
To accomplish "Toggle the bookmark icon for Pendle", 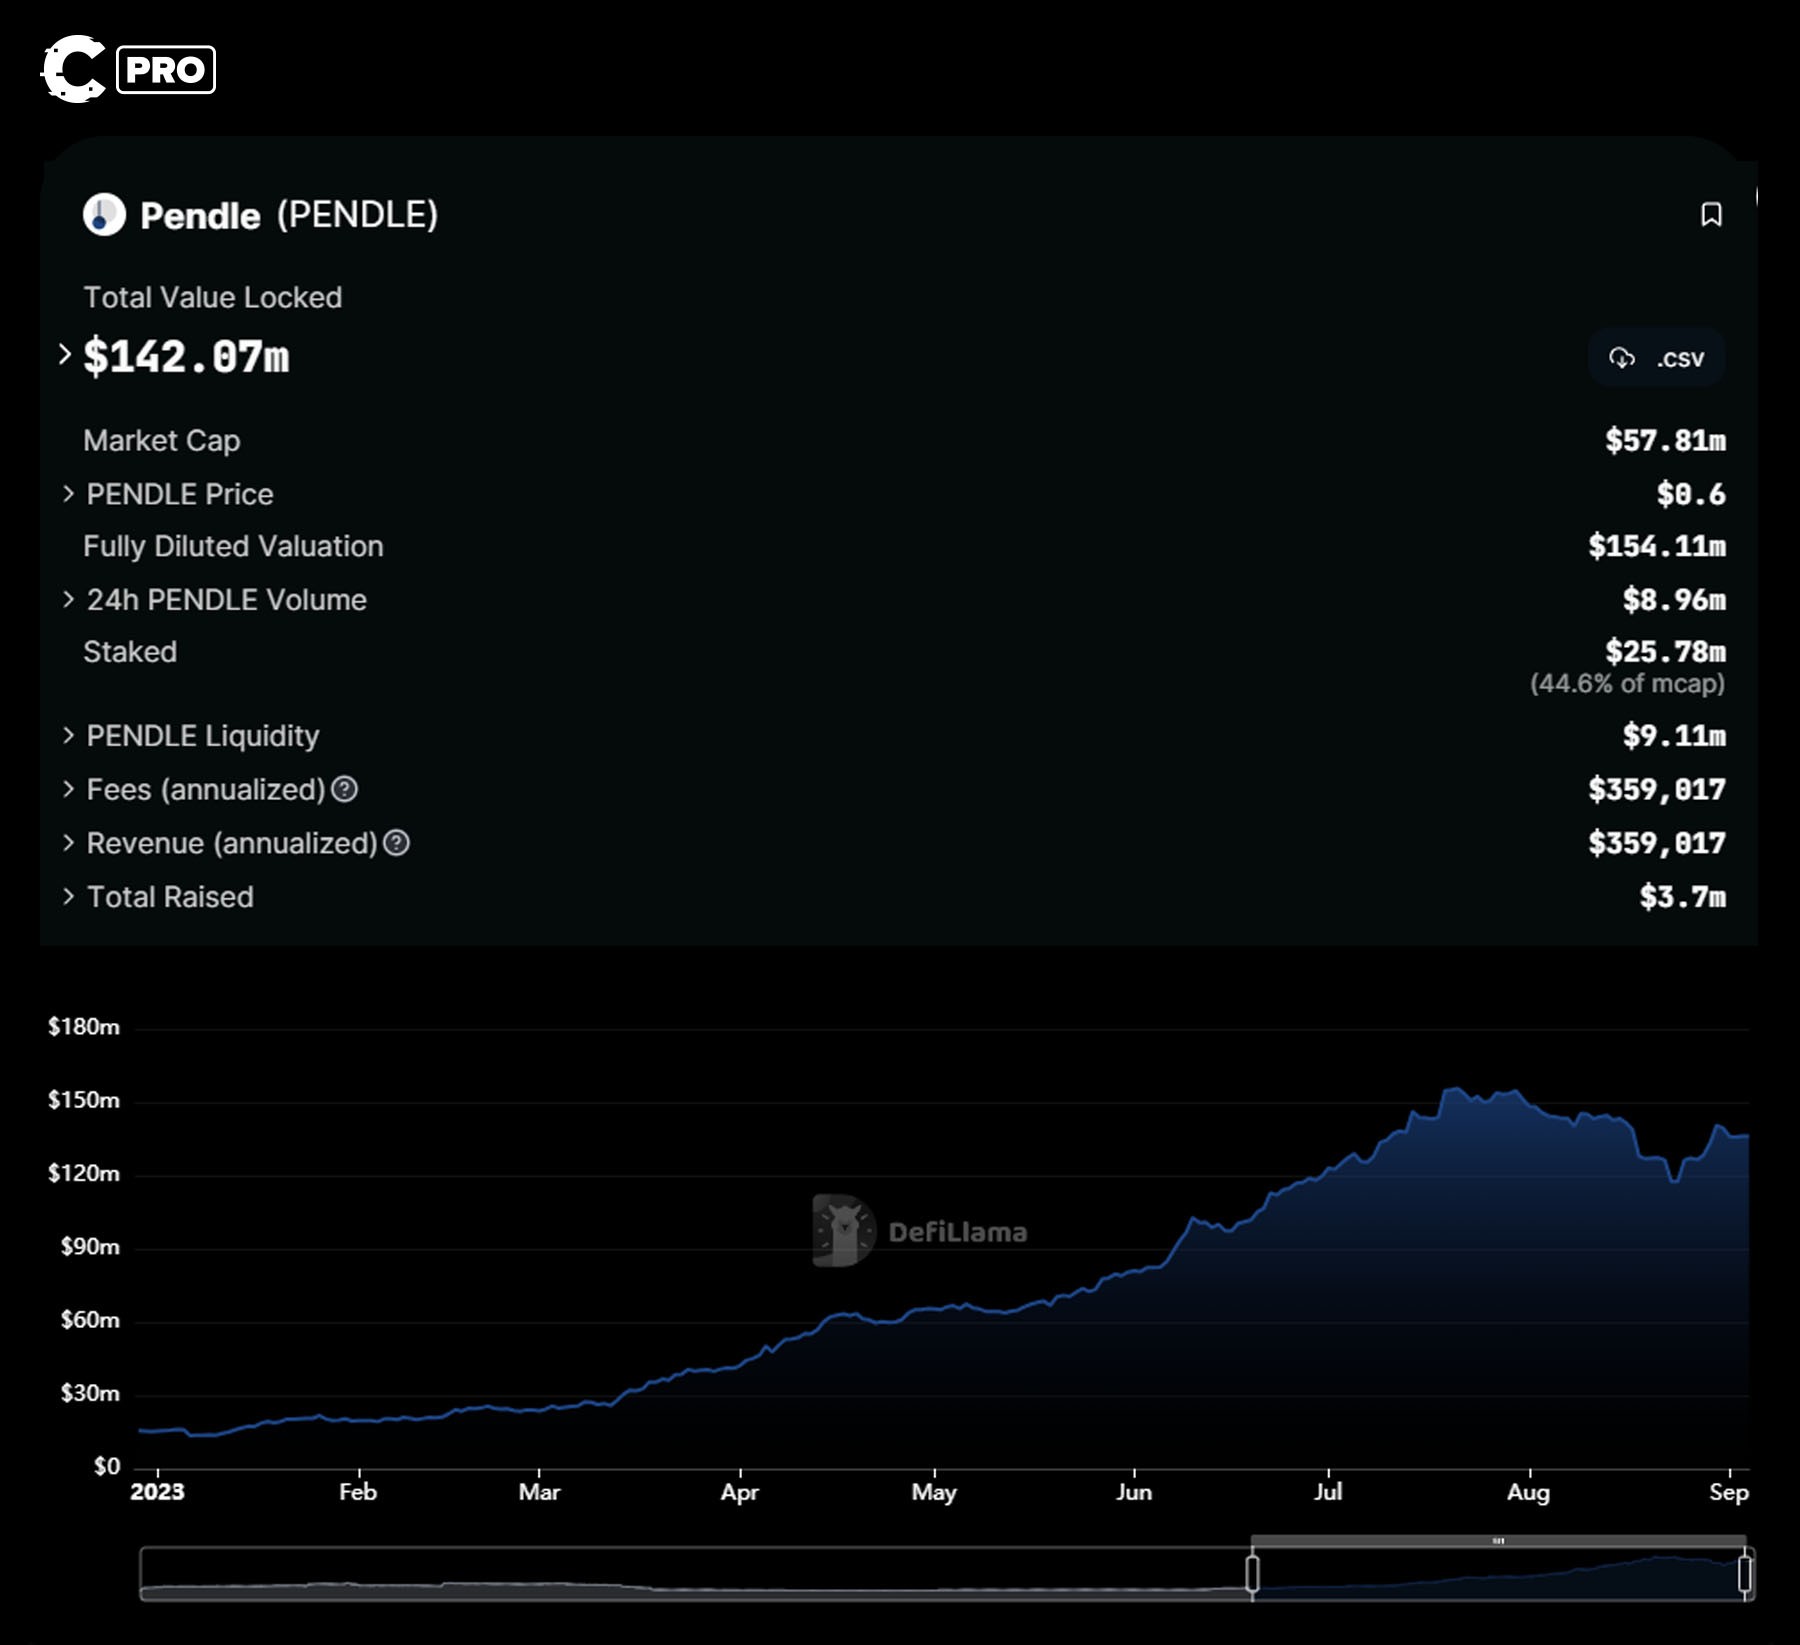I will [1713, 213].
